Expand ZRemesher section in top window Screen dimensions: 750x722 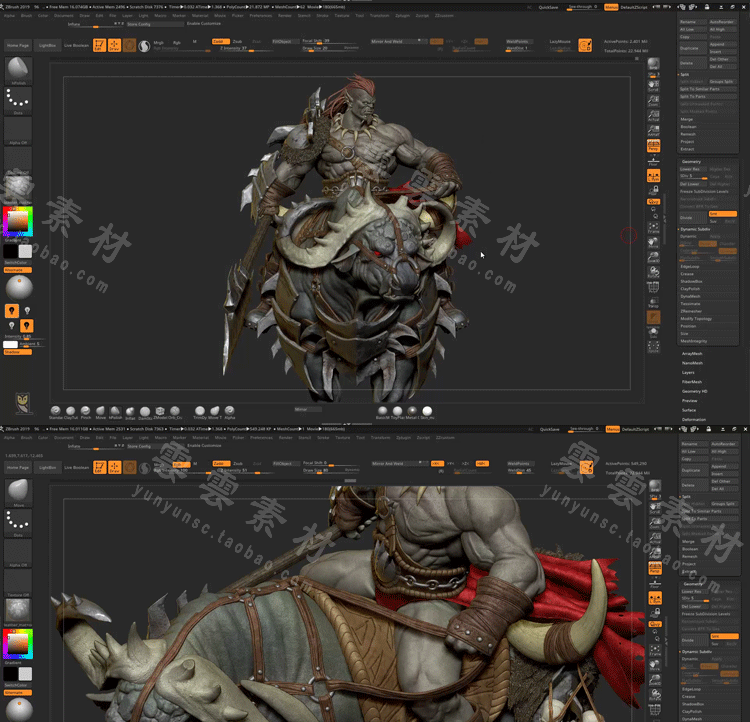pyautogui.click(x=691, y=311)
